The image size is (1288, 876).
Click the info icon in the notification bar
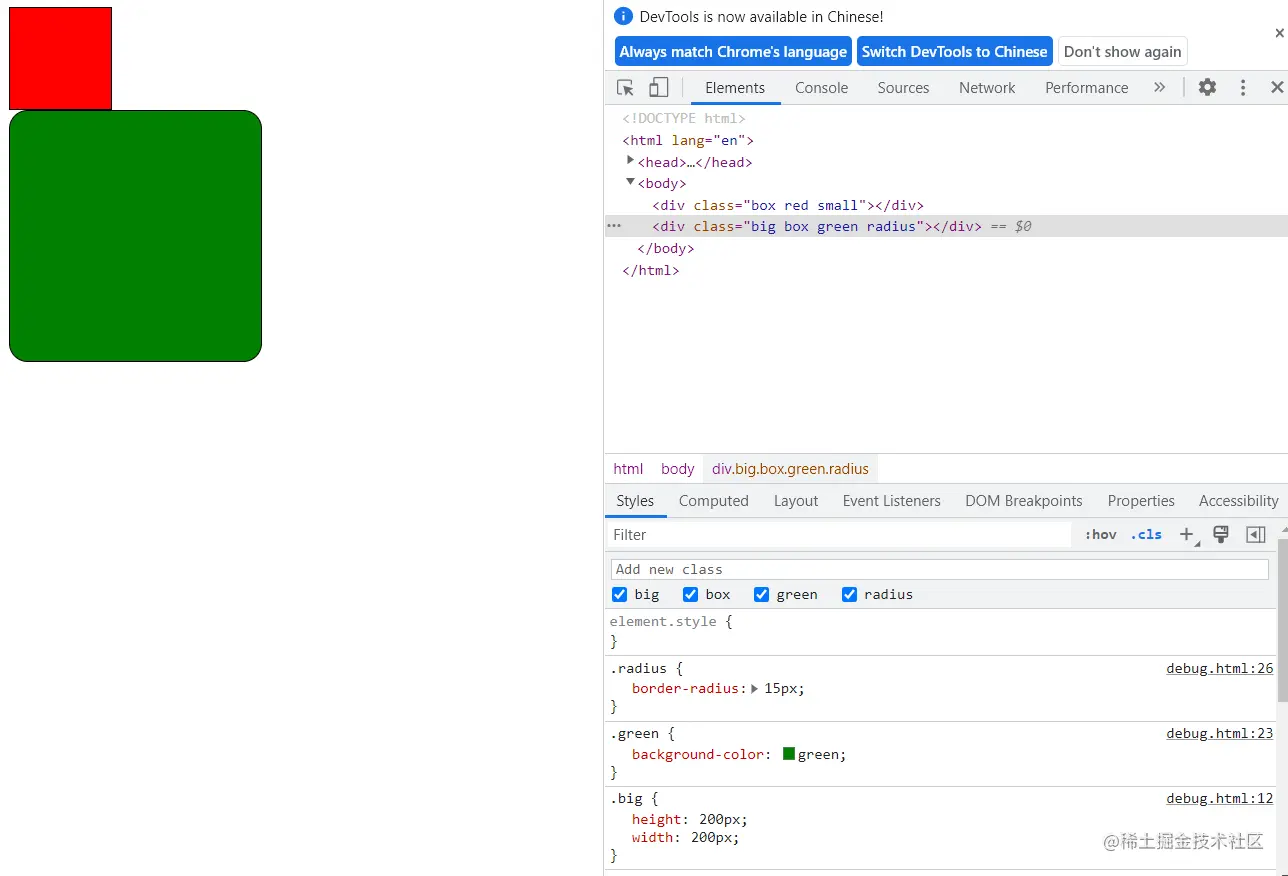click(624, 16)
